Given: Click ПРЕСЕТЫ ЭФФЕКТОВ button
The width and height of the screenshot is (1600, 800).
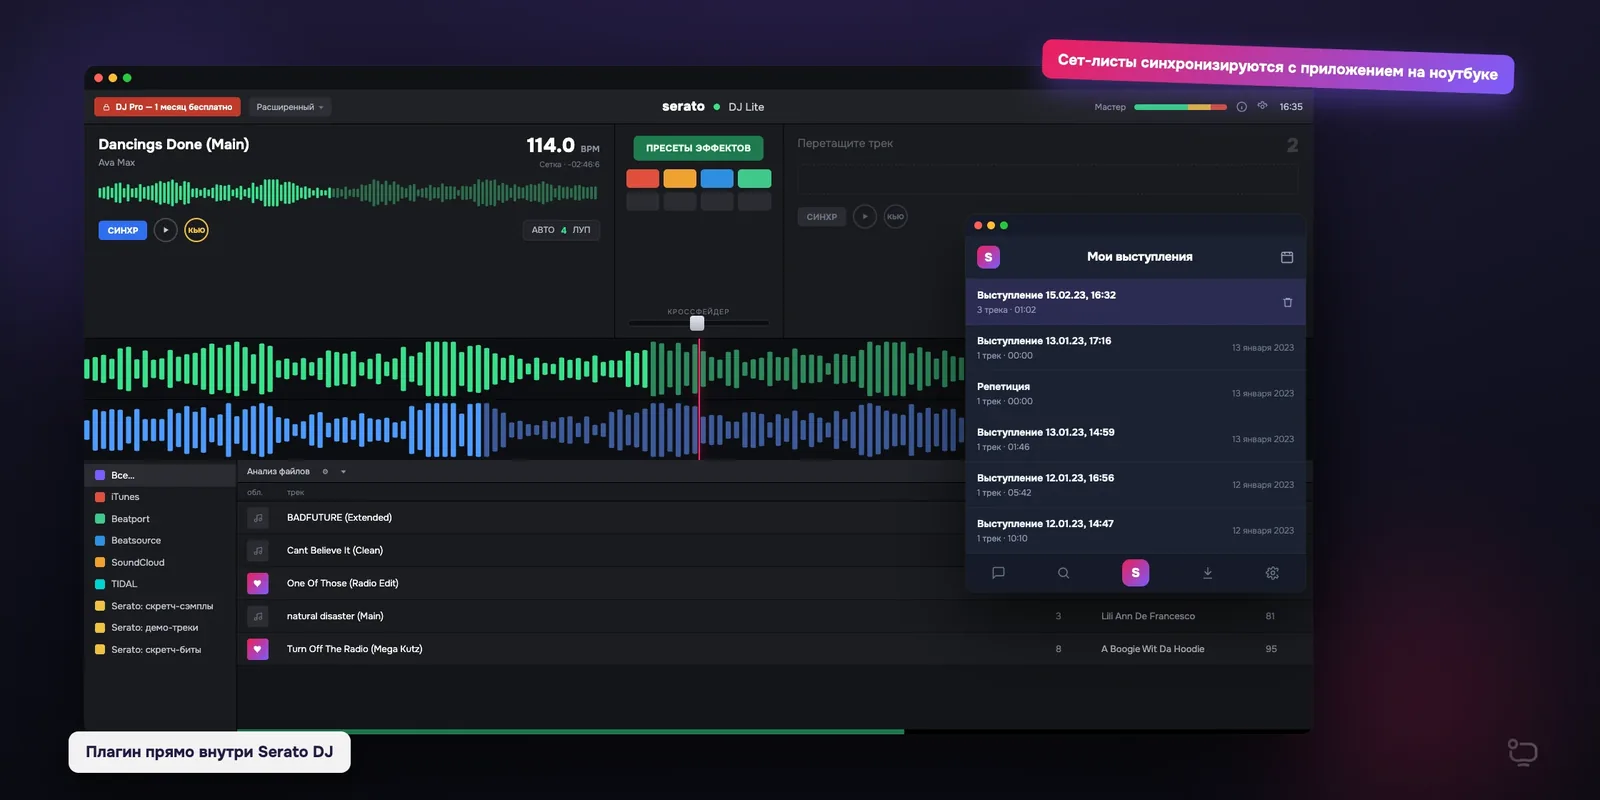Looking at the screenshot, I should [698, 148].
